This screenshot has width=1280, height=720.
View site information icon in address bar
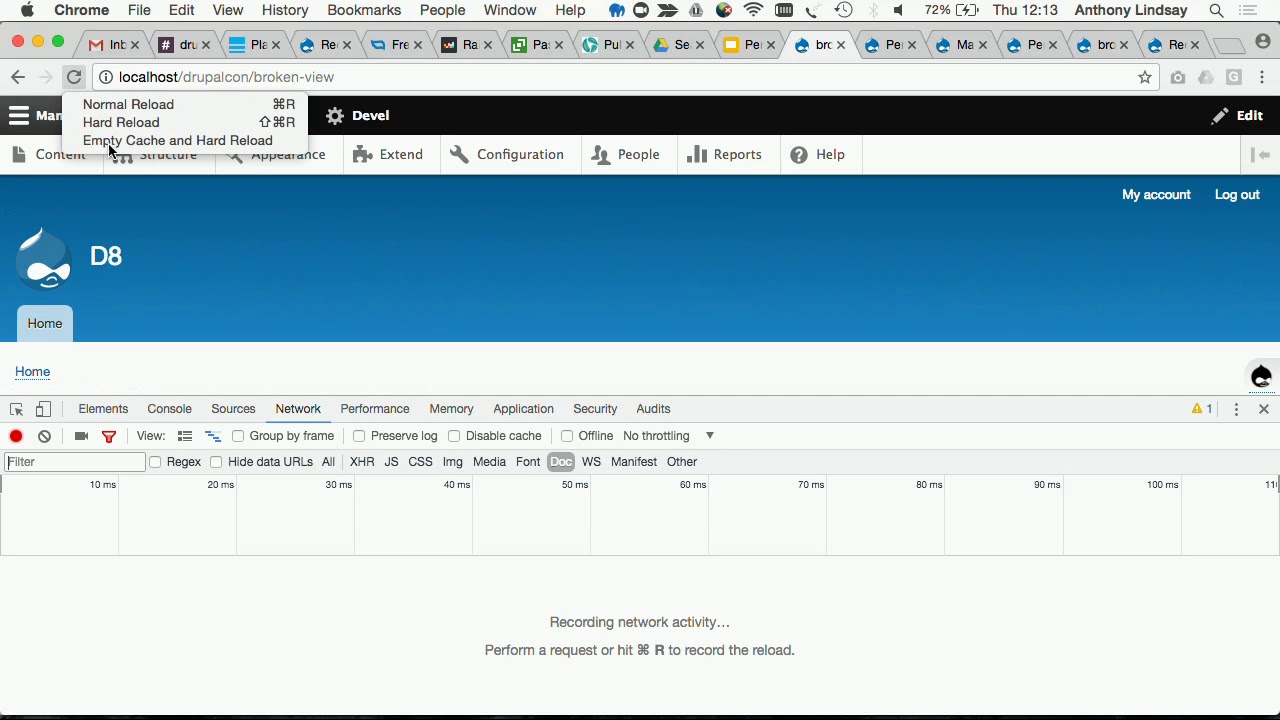(105, 77)
